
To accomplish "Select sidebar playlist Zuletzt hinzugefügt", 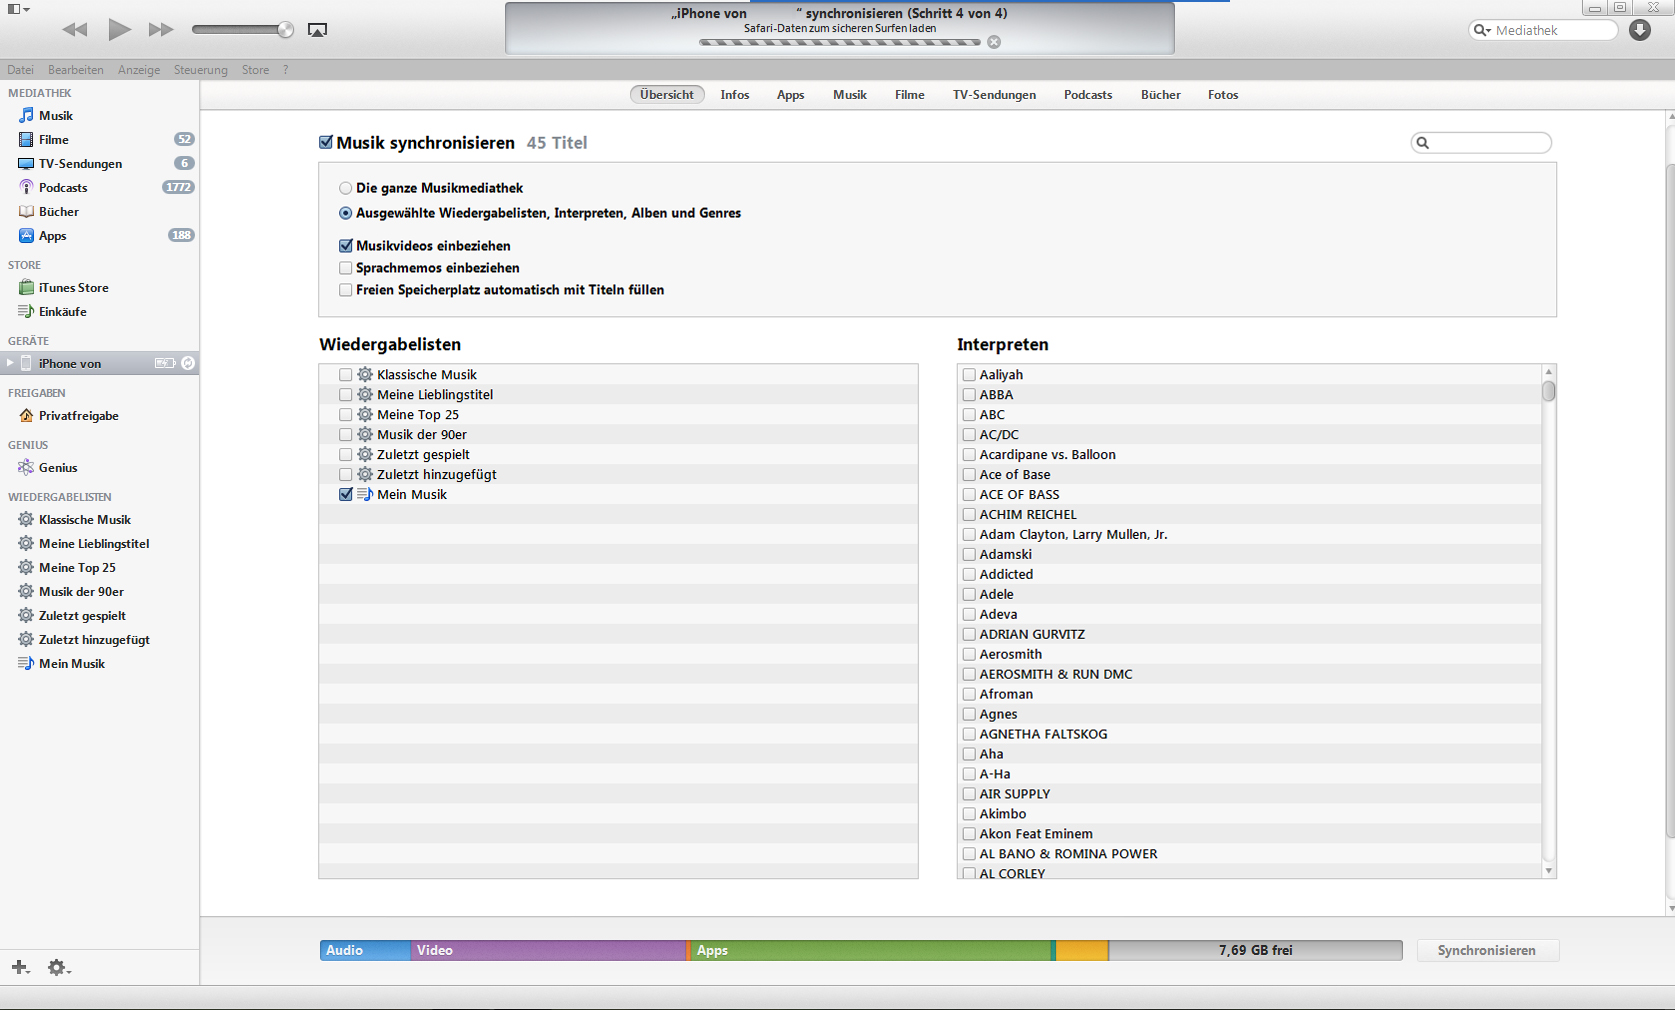I will pyautogui.click(x=99, y=640).
